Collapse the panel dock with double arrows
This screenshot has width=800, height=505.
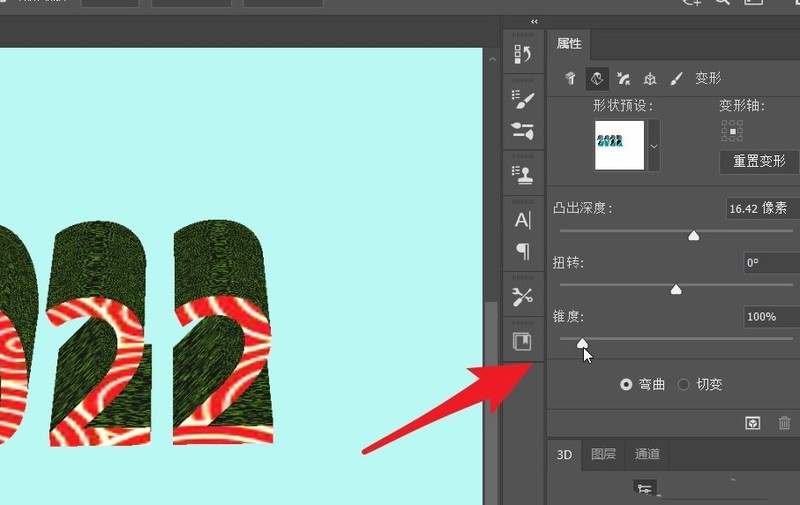(x=534, y=21)
